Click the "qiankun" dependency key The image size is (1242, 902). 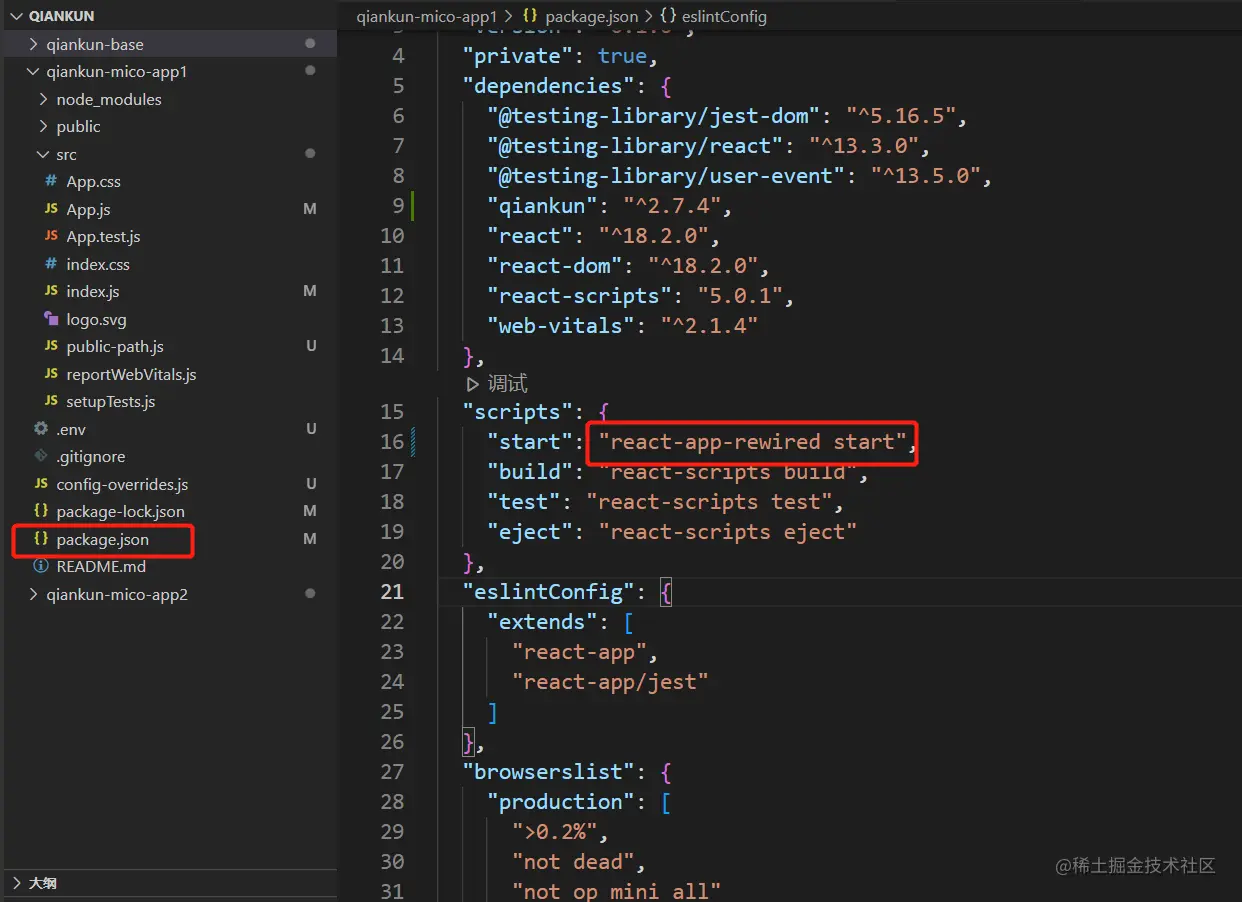point(542,206)
